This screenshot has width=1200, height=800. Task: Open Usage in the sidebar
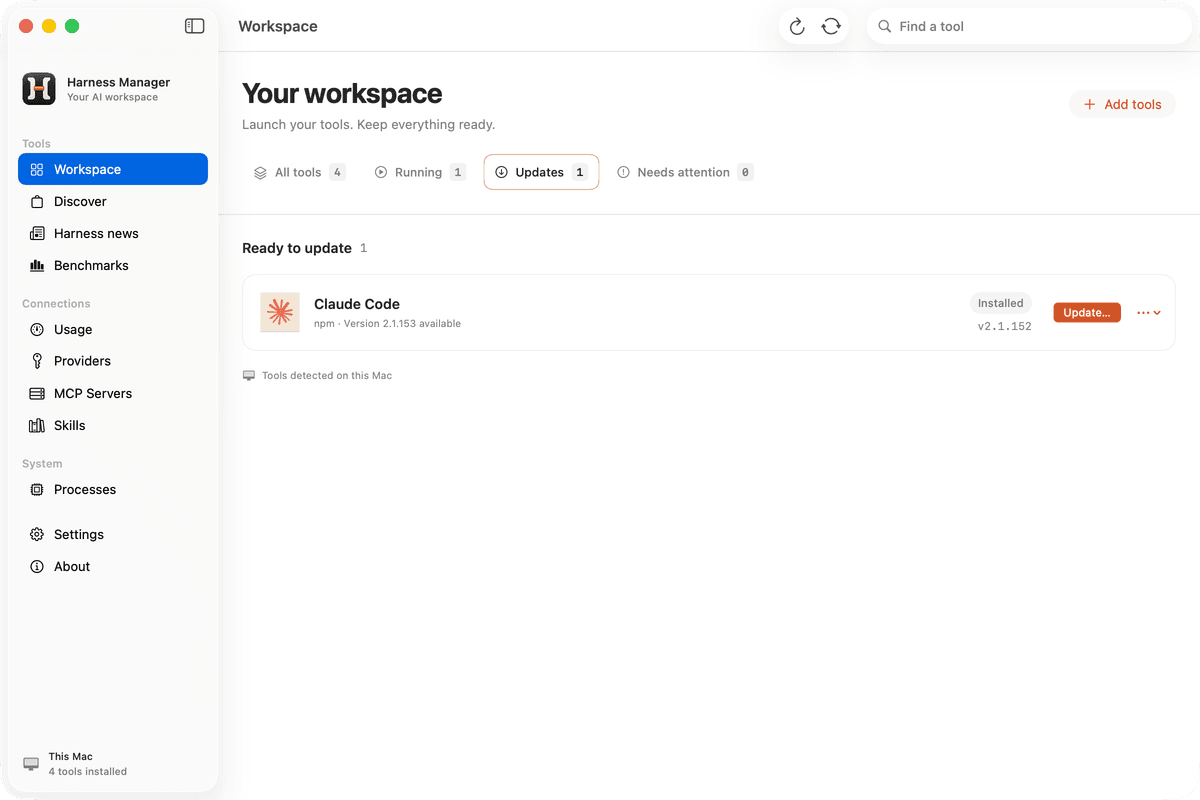click(x=113, y=329)
